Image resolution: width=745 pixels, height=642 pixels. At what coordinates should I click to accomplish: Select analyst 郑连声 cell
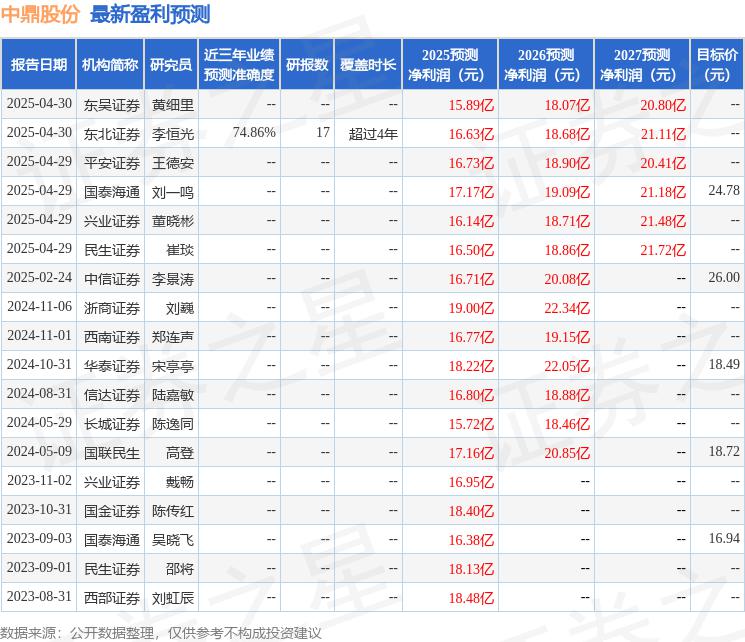tap(173, 337)
